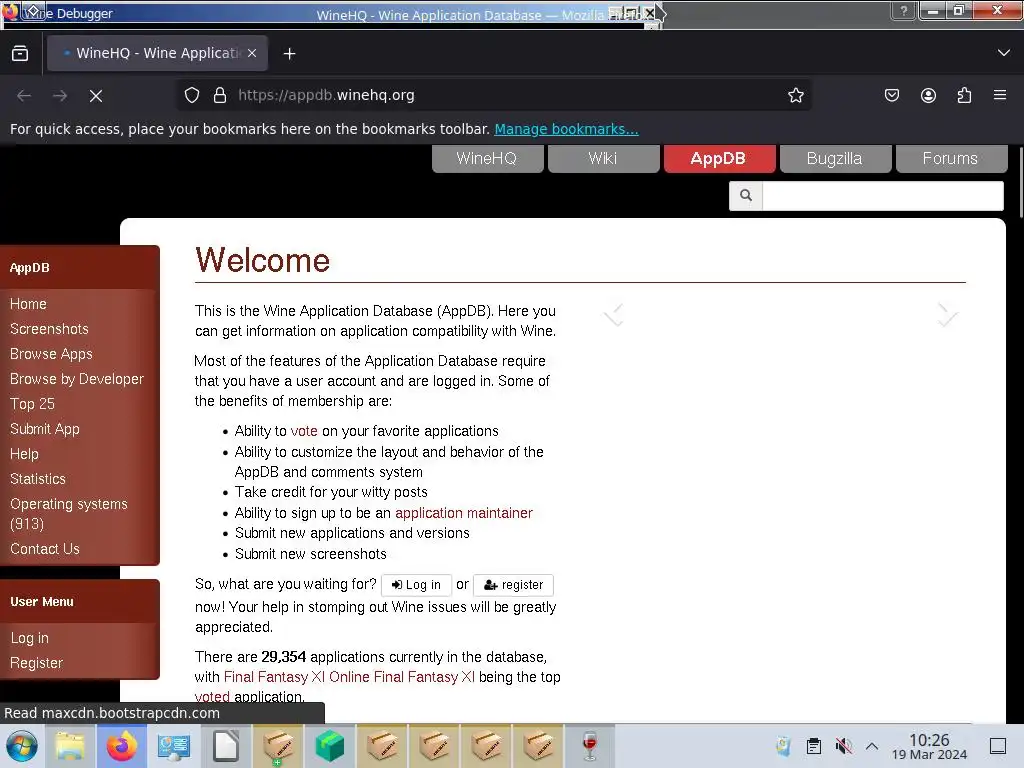Image resolution: width=1024 pixels, height=768 pixels.
Task: Open the Pocket save icon
Action: (x=891, y=95)
